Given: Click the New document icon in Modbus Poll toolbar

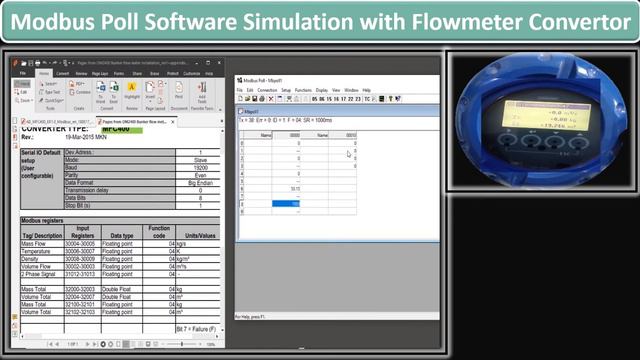Looking at the screenshot, I should (x=240, y=99).
